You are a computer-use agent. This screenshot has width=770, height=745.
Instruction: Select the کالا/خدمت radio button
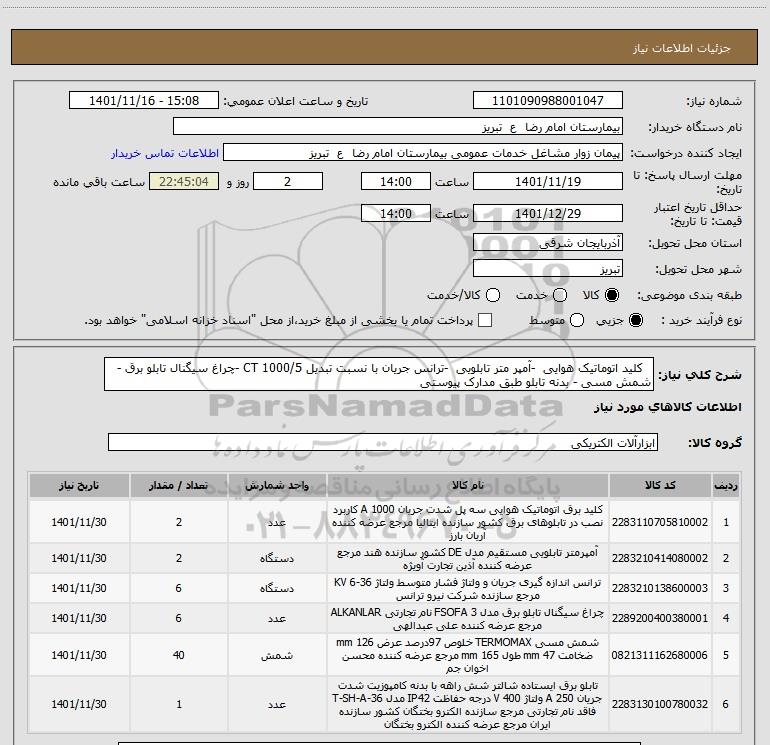pos(493,295)
